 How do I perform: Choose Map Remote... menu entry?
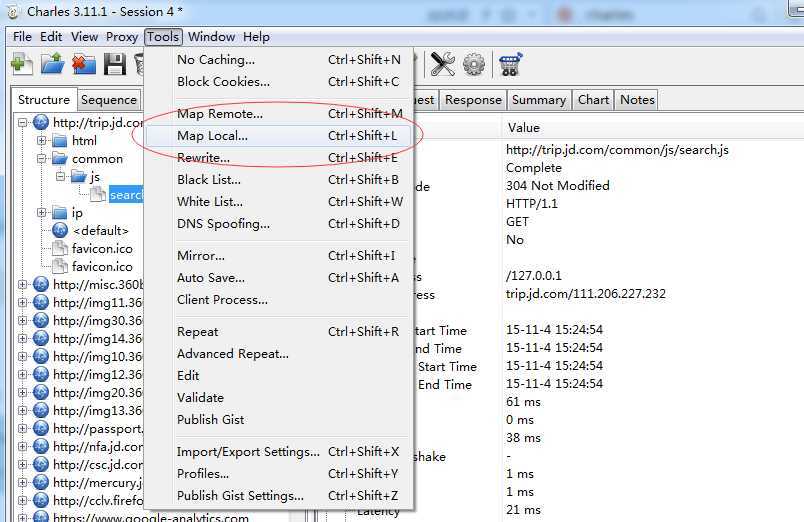(279, 114)
